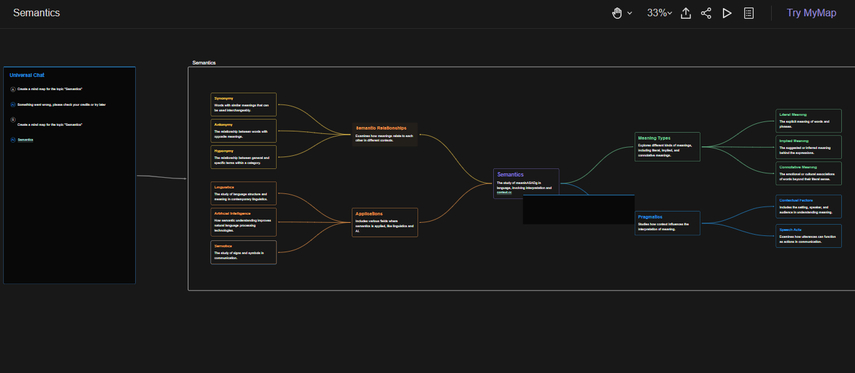The image size is (855, 373).
Task: Click first user avatar icon in chat
Action: [13, 89]
